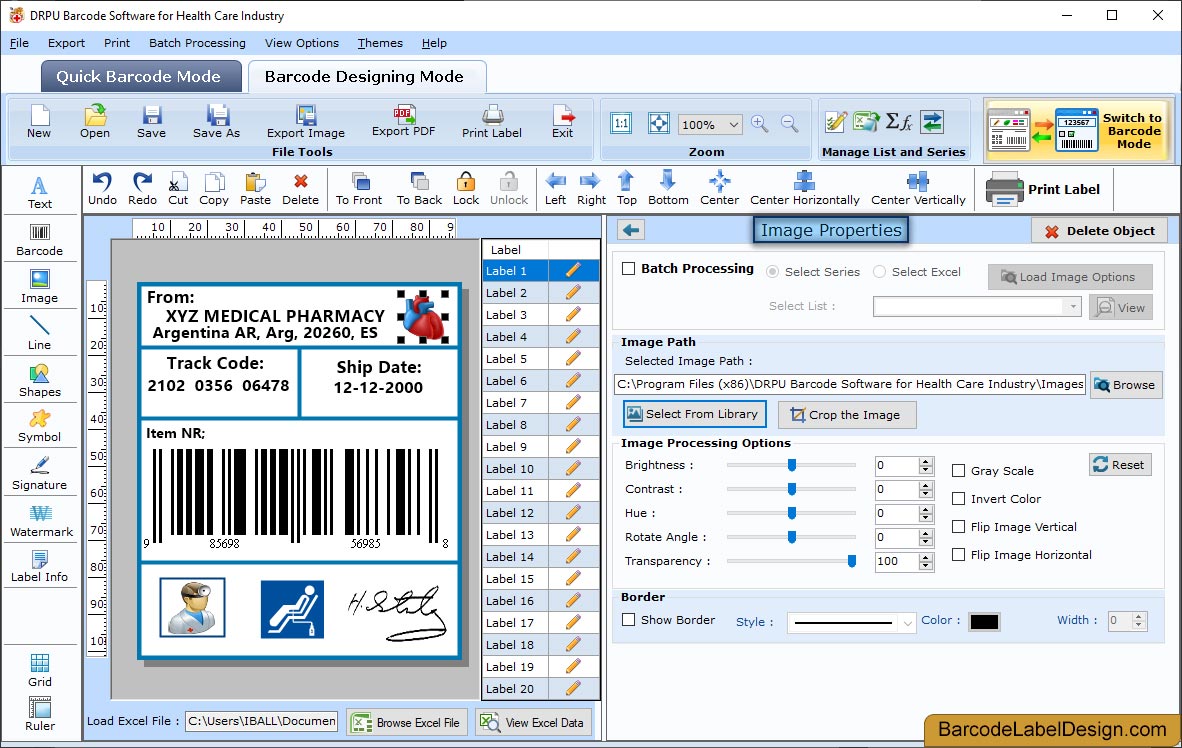Send object To Back

[x=419, y=189]
